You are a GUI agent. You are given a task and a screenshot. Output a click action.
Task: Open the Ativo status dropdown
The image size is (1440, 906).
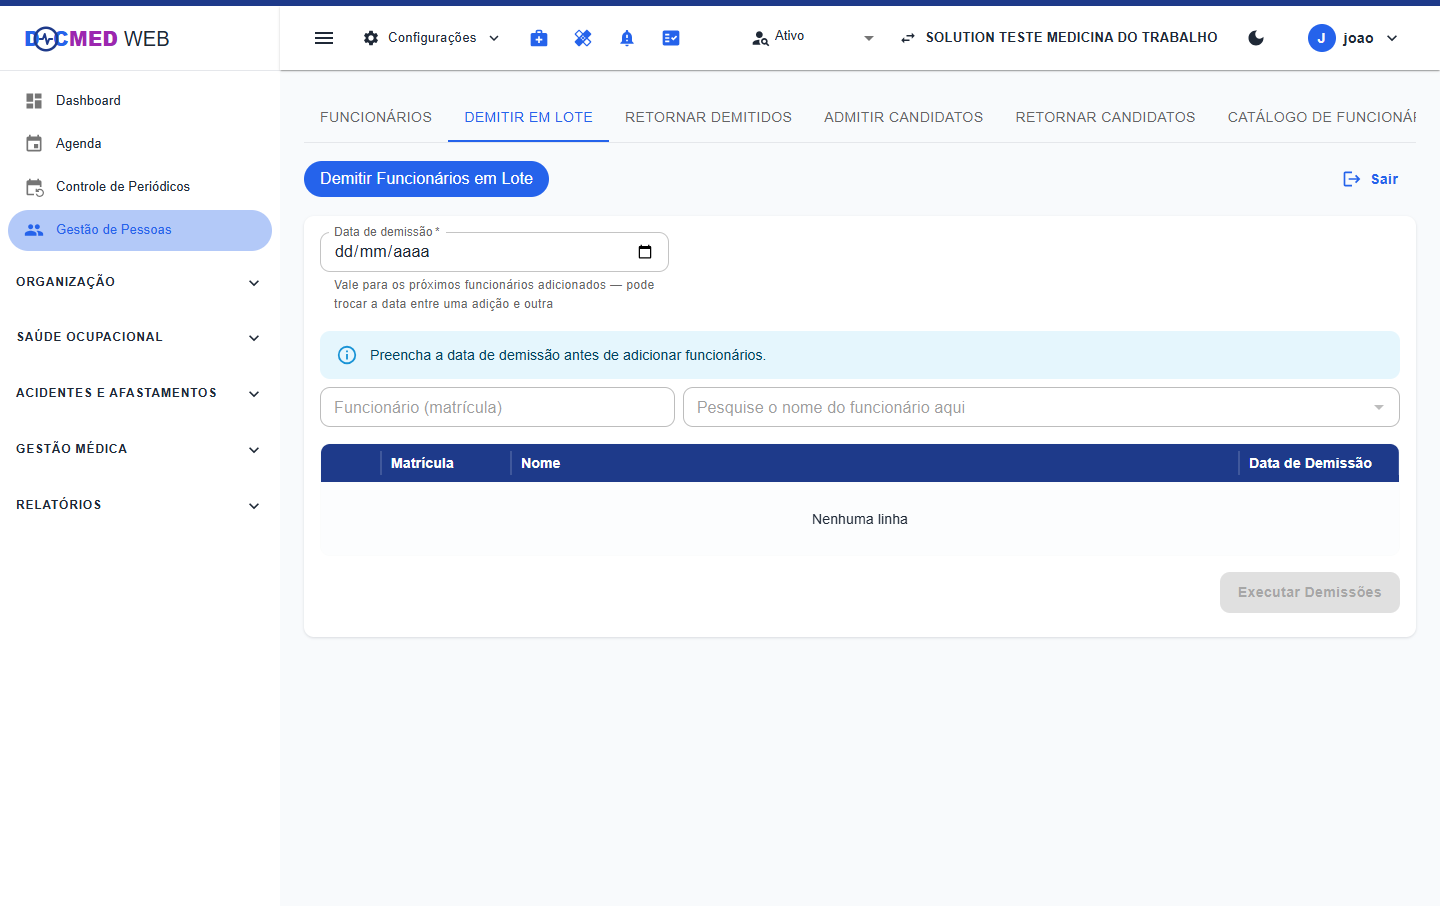tap(813, 38)
